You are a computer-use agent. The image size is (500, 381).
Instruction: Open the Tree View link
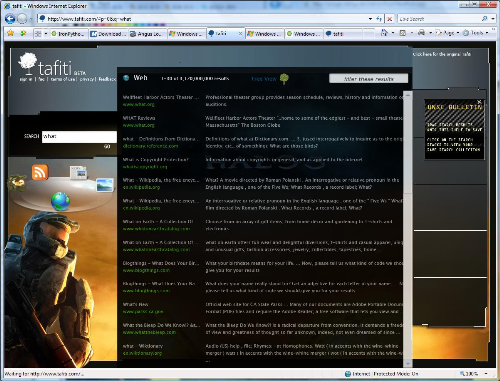[264, 79]
